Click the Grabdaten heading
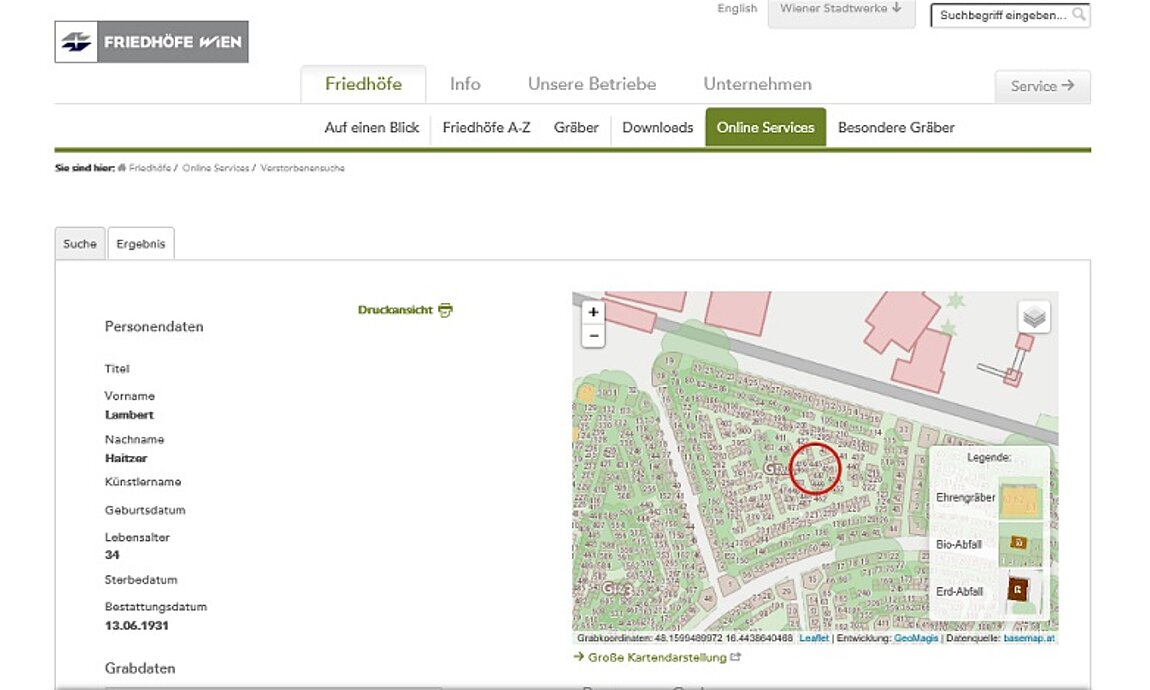Image resolution: width=1150 pixels, height=690 pixels. 140,669
